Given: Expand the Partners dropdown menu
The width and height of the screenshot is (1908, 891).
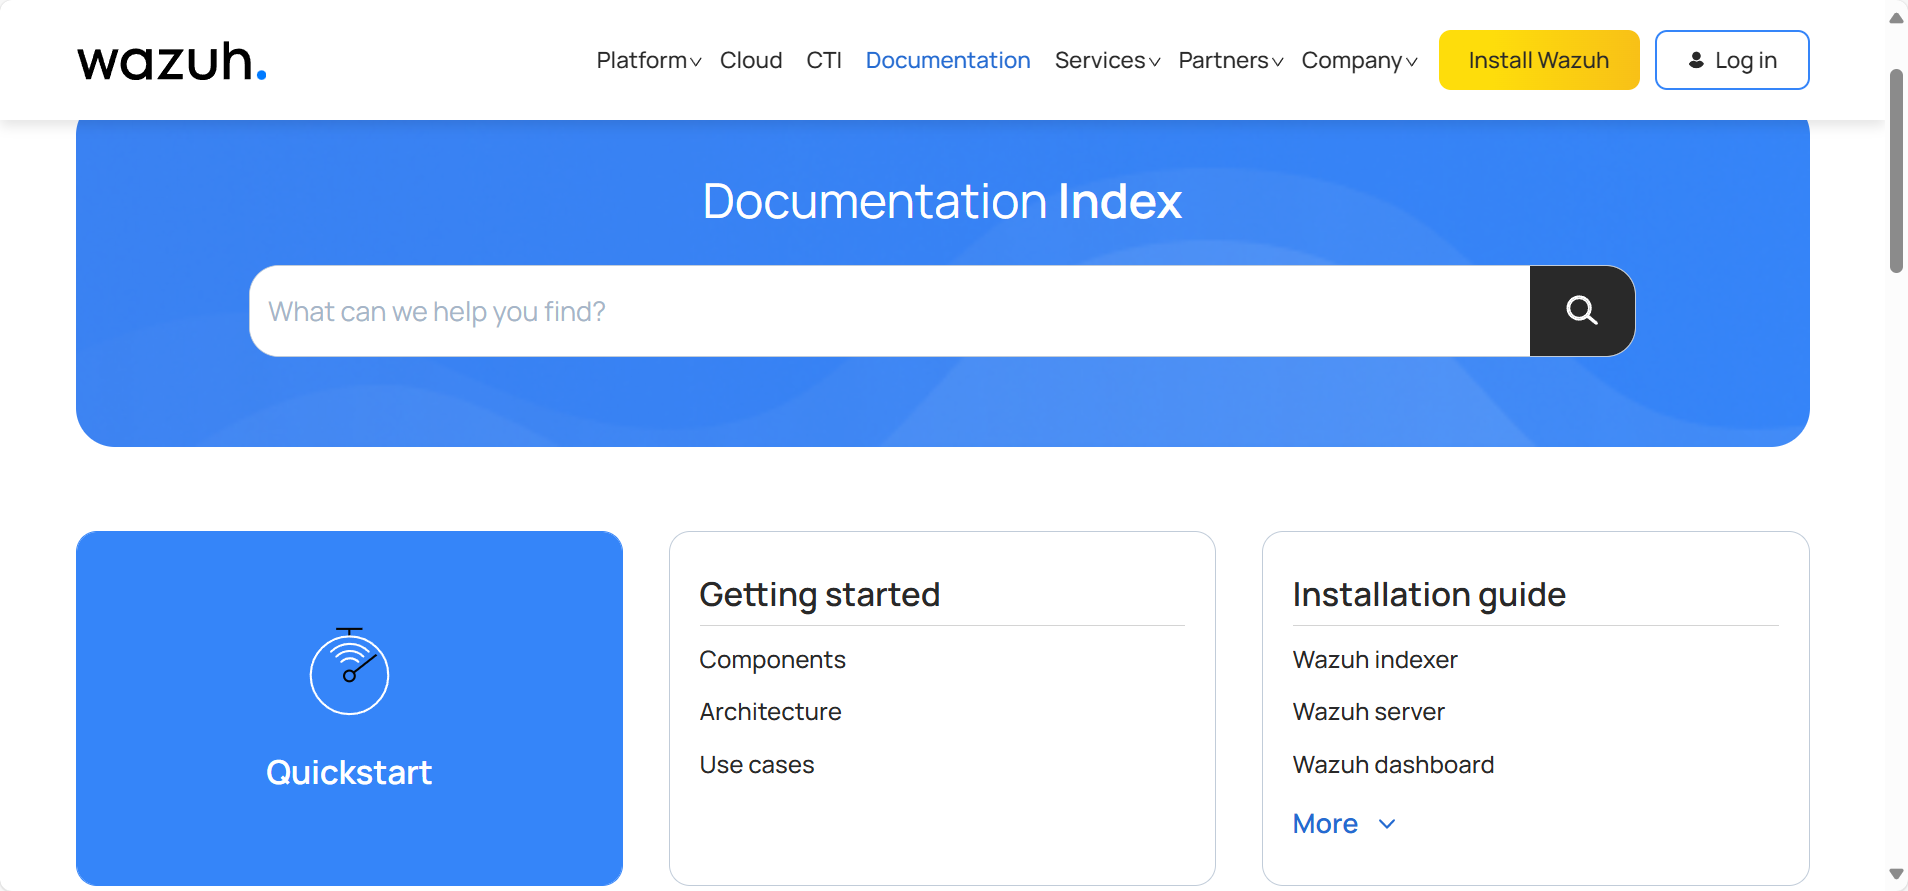Looking at the screenshot, I should click(x=1231, y=60).
